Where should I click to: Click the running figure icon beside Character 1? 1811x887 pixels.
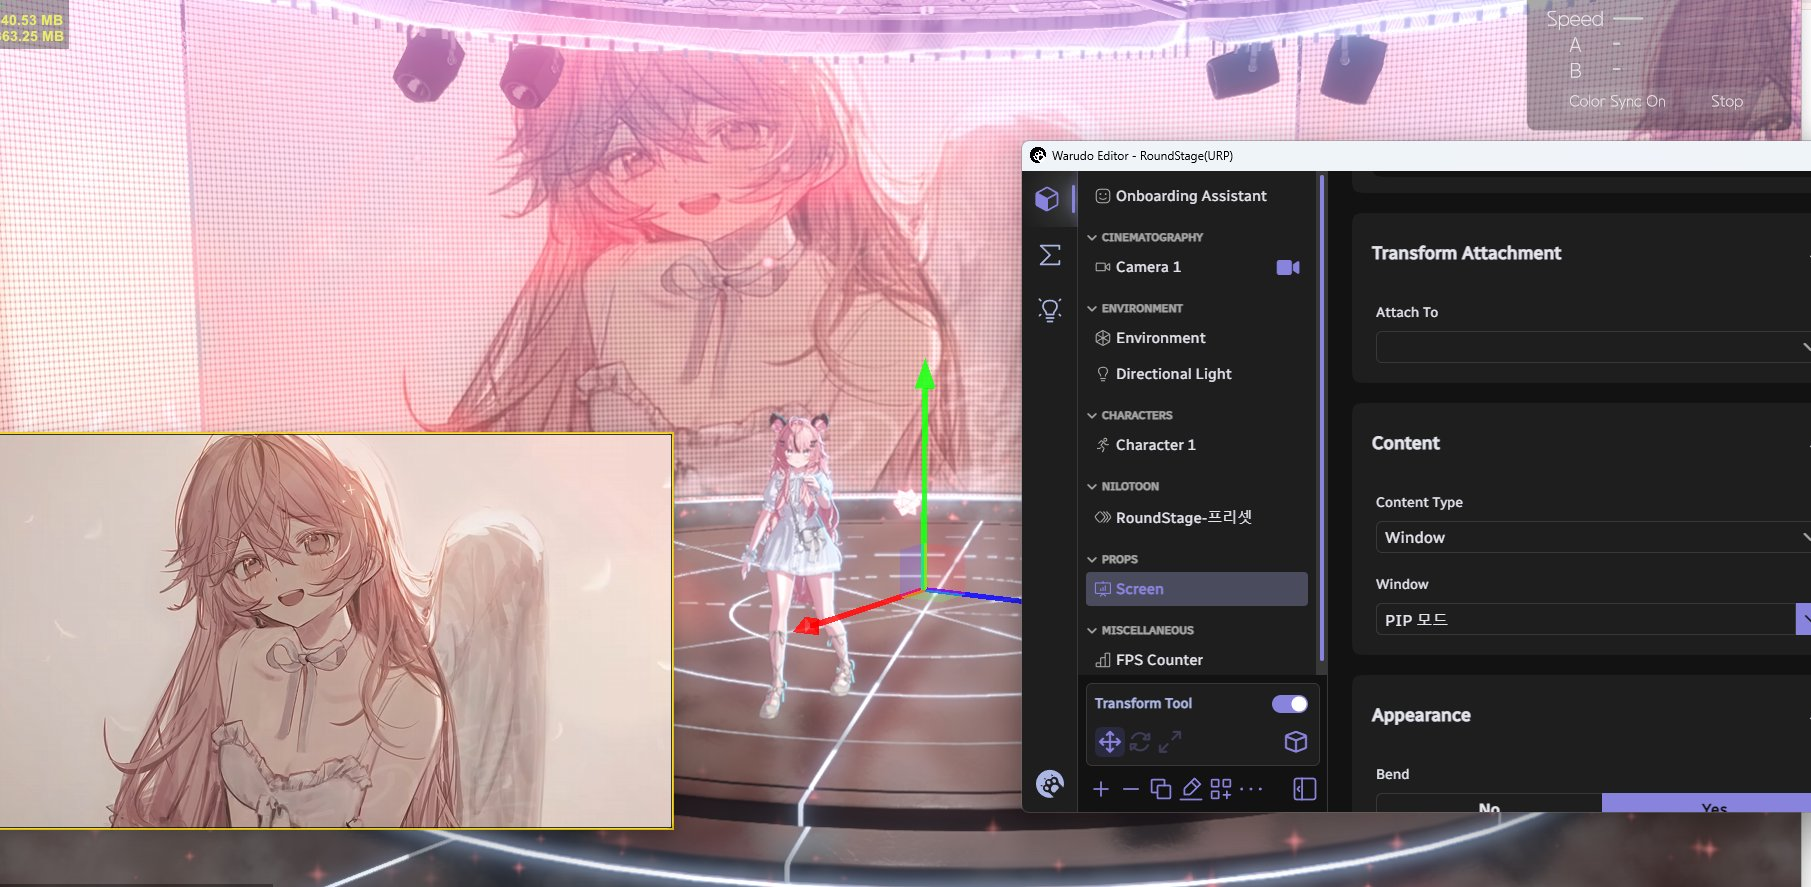(1103, 445)
